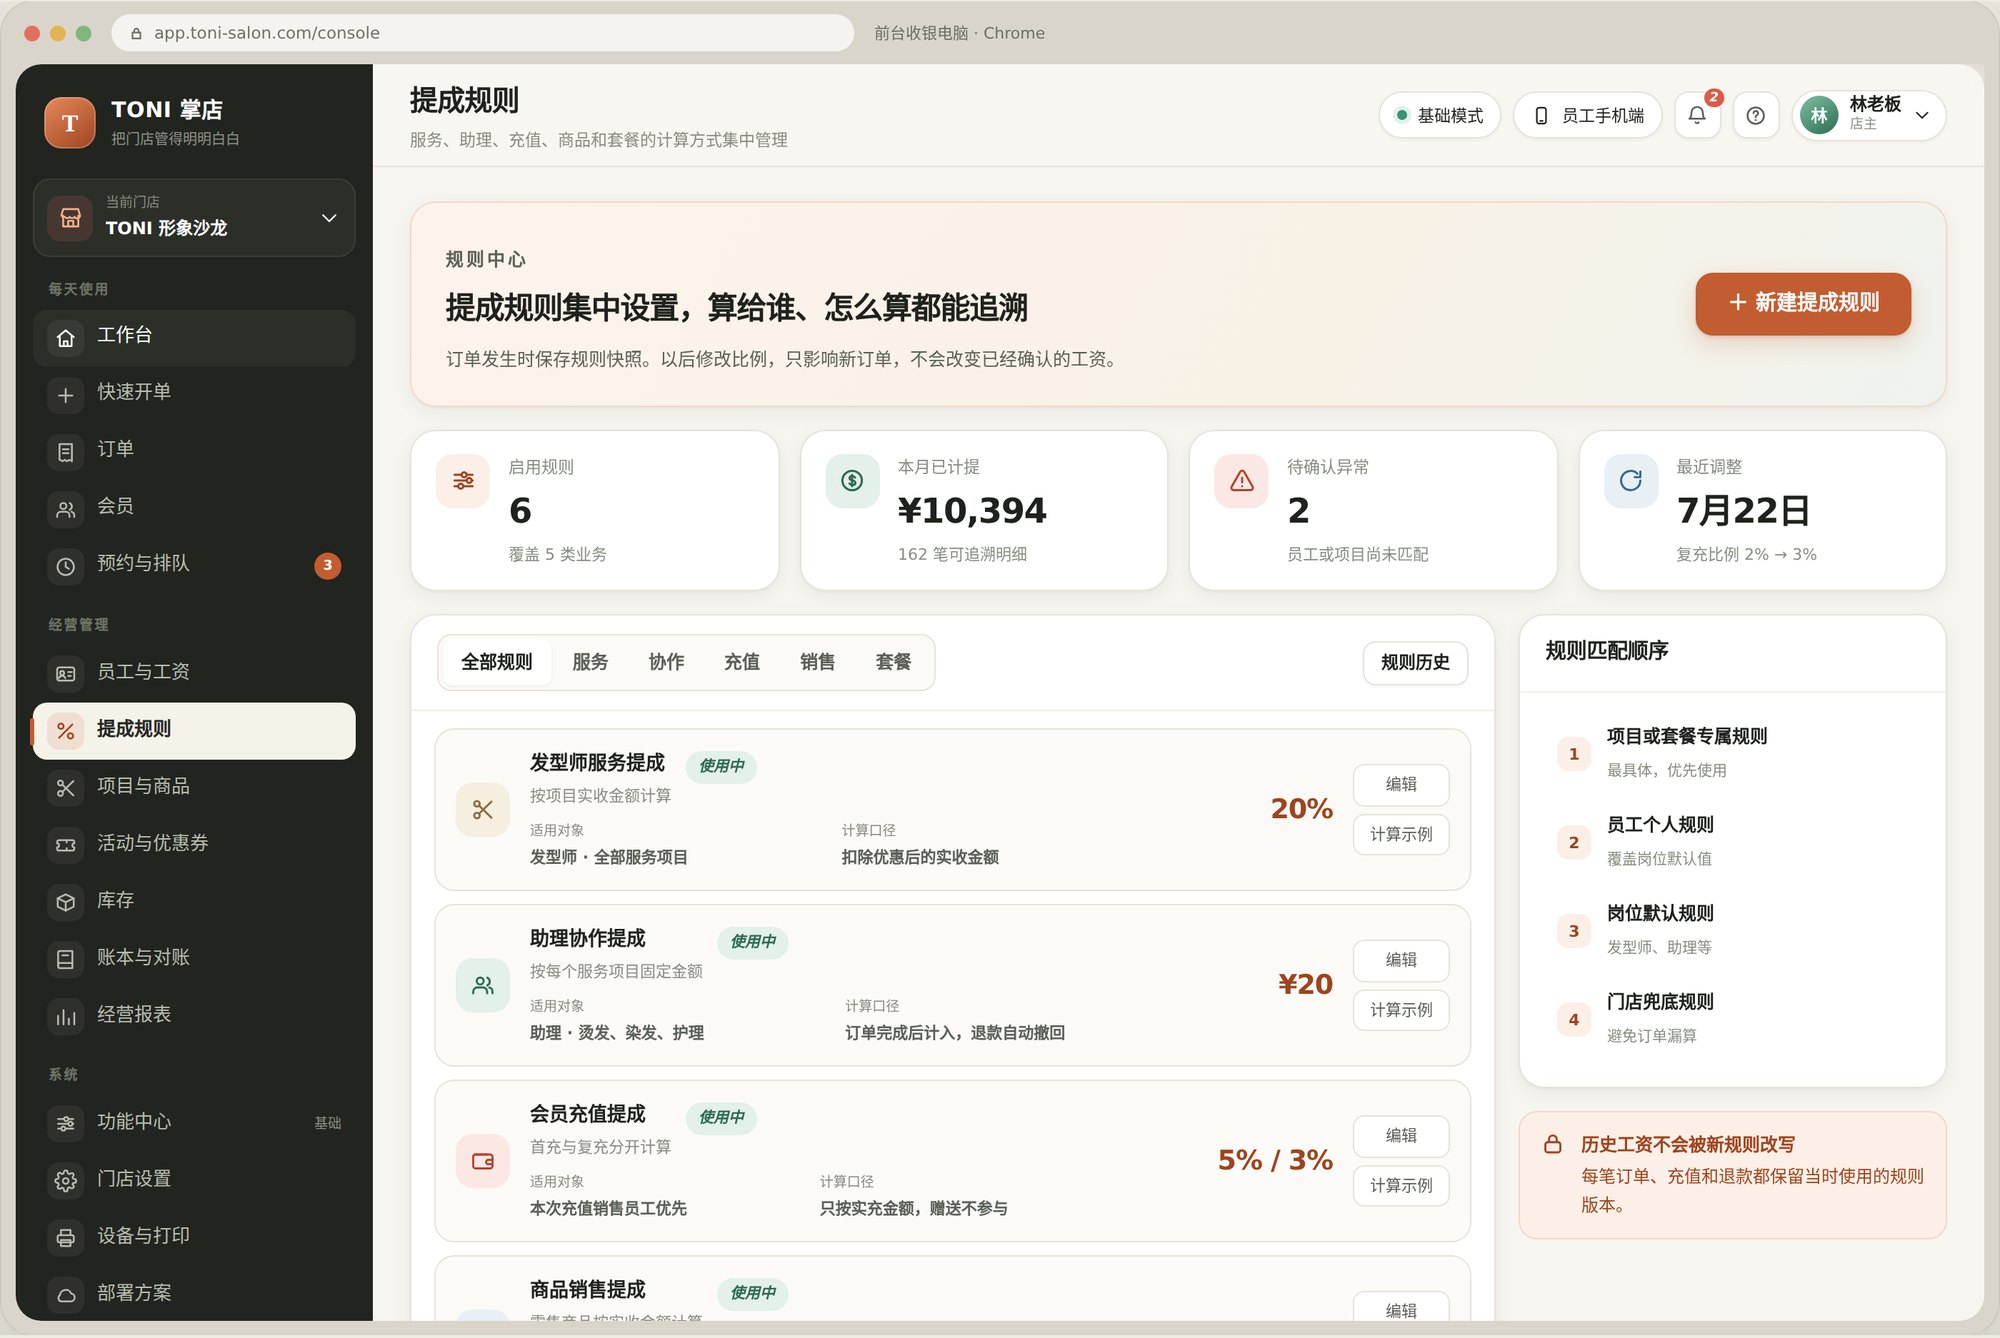2000x1338 pixels.
Task: Click the 订单 document icon
Action: (66, 452)
